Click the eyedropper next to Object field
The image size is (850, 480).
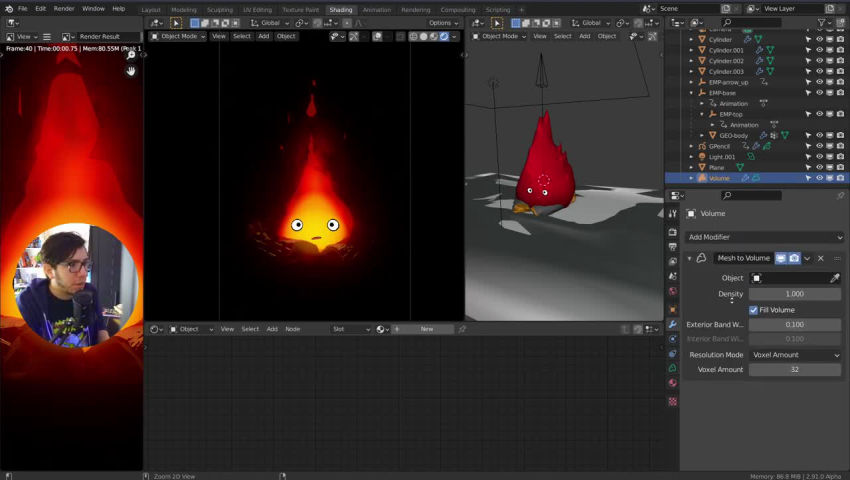pyautogui.click(x=834, y=278)
